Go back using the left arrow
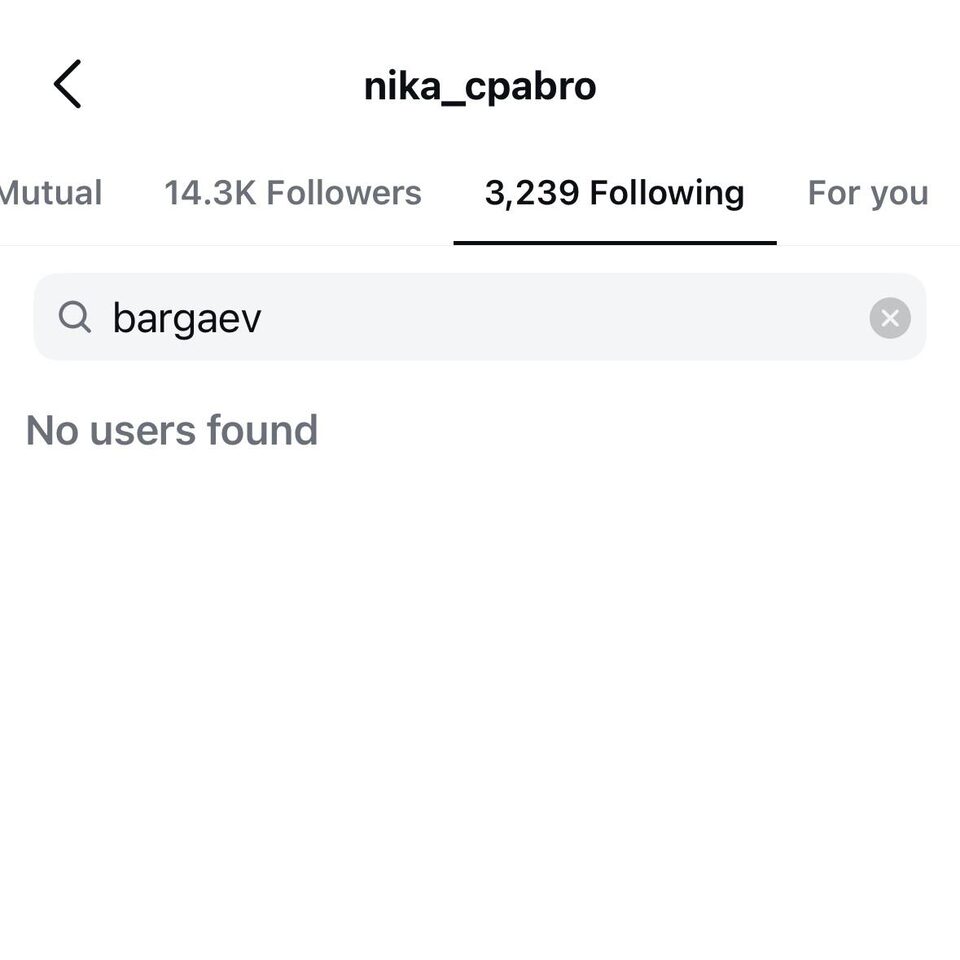 pos(67,84)
